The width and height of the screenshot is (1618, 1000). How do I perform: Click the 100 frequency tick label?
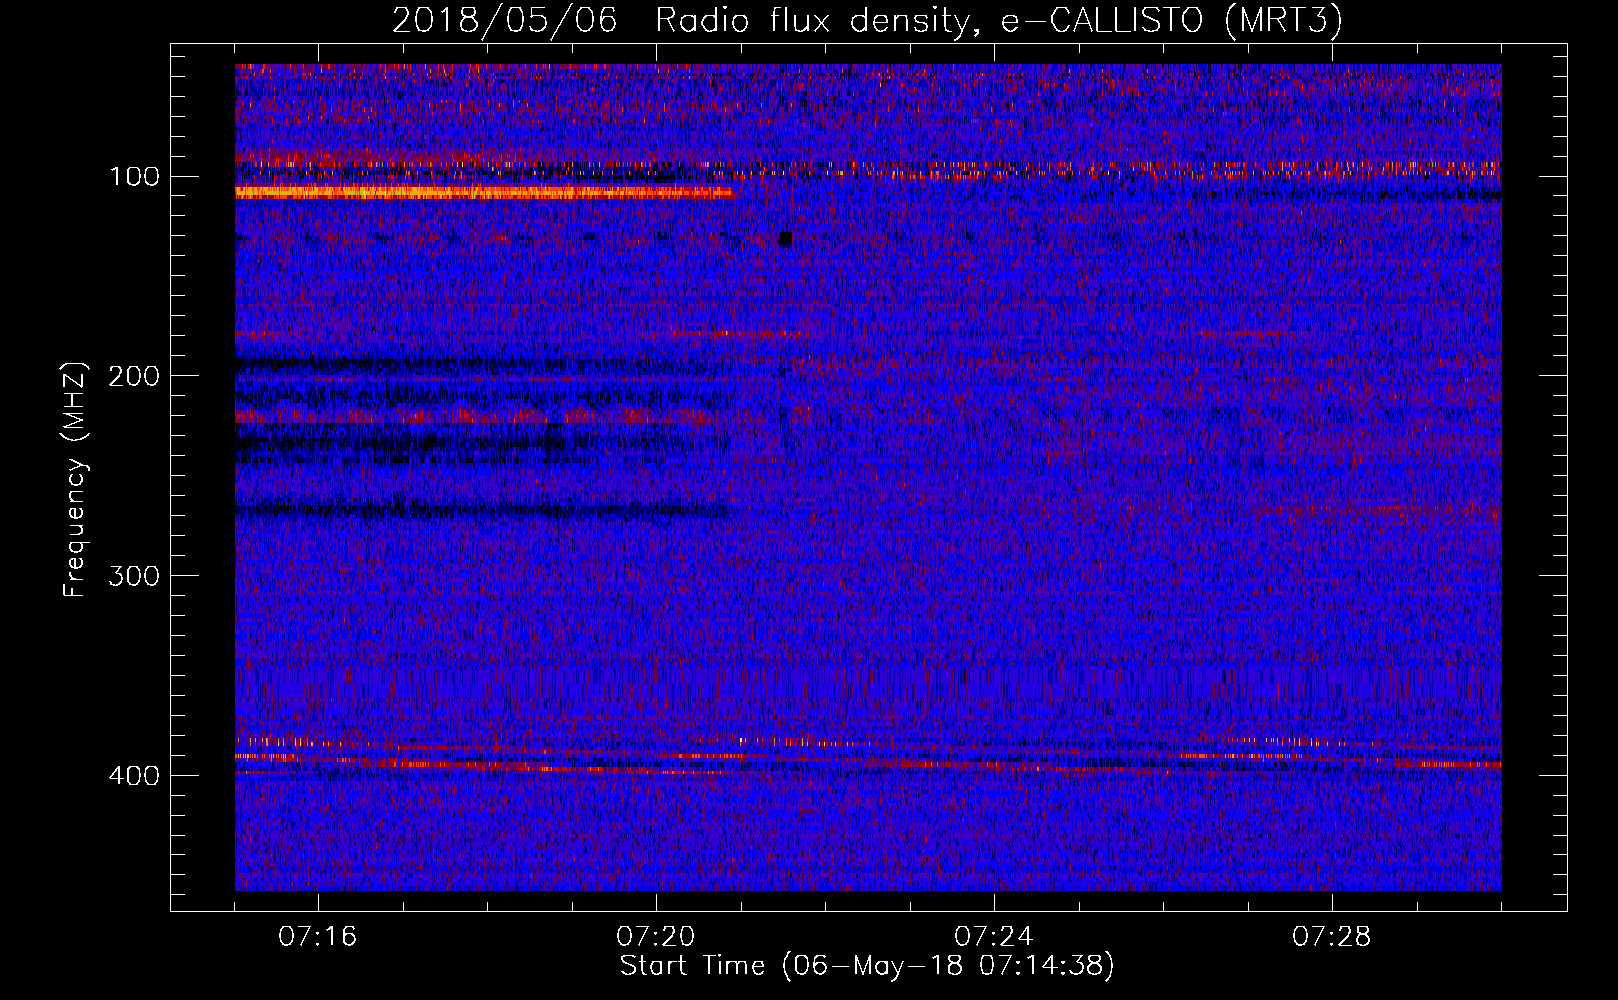click(x=134, y=177)
